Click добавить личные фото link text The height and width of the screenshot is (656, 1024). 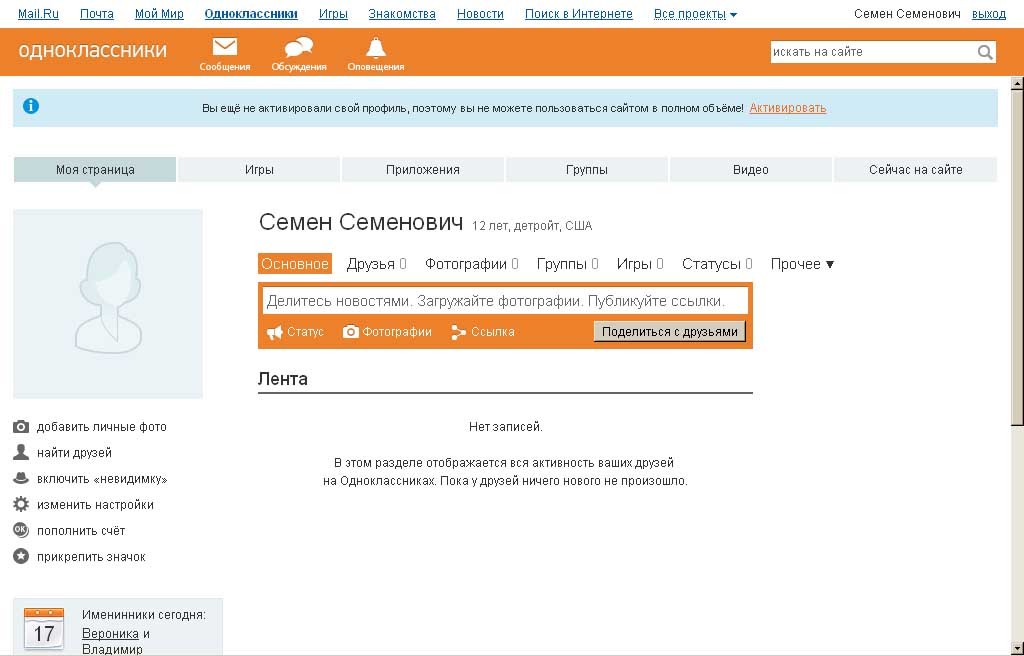101,427
